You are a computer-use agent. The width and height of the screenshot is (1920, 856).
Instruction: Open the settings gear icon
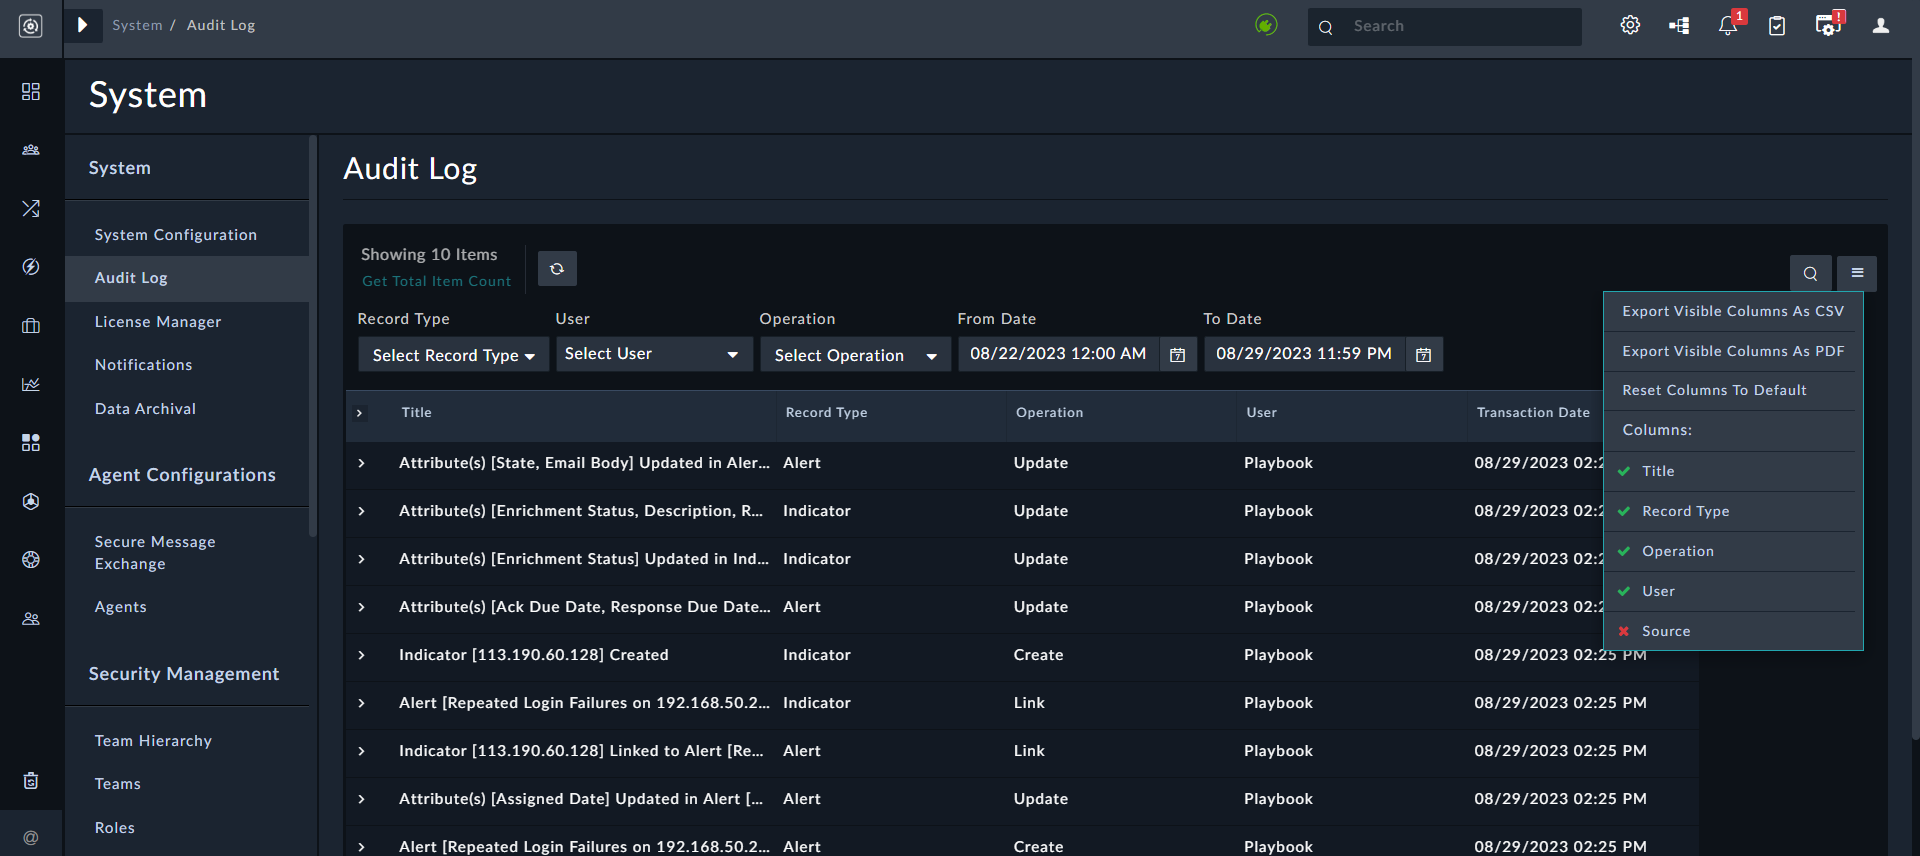click(x=1630, y=26)
